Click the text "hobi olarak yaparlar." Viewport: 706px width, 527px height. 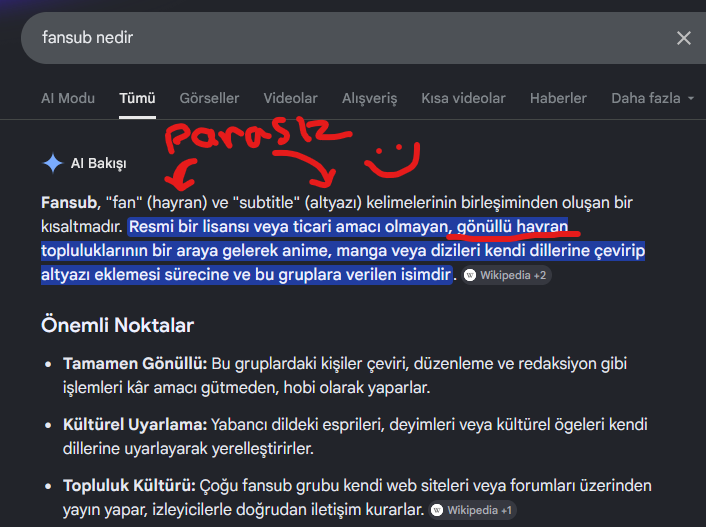[x=357, y=388]
